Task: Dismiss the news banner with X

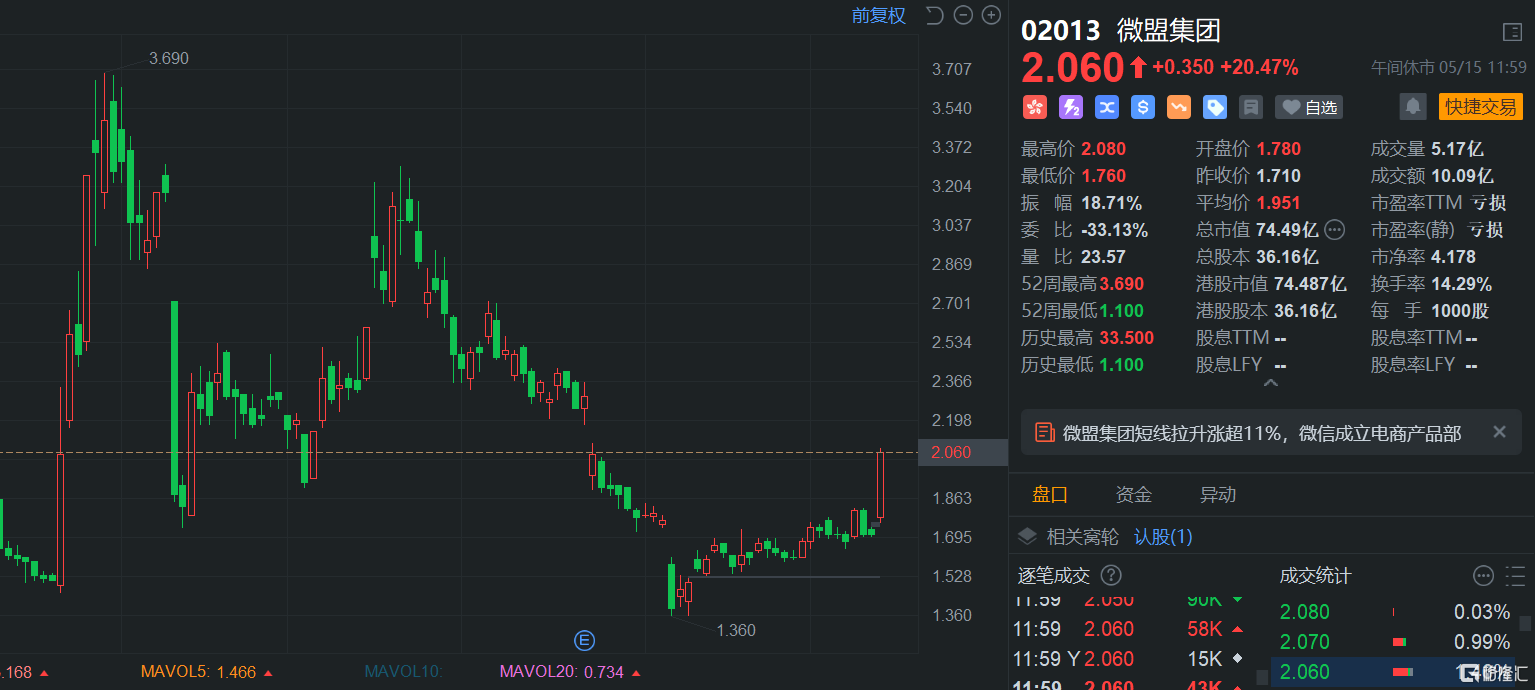Action: point(1499,432)
